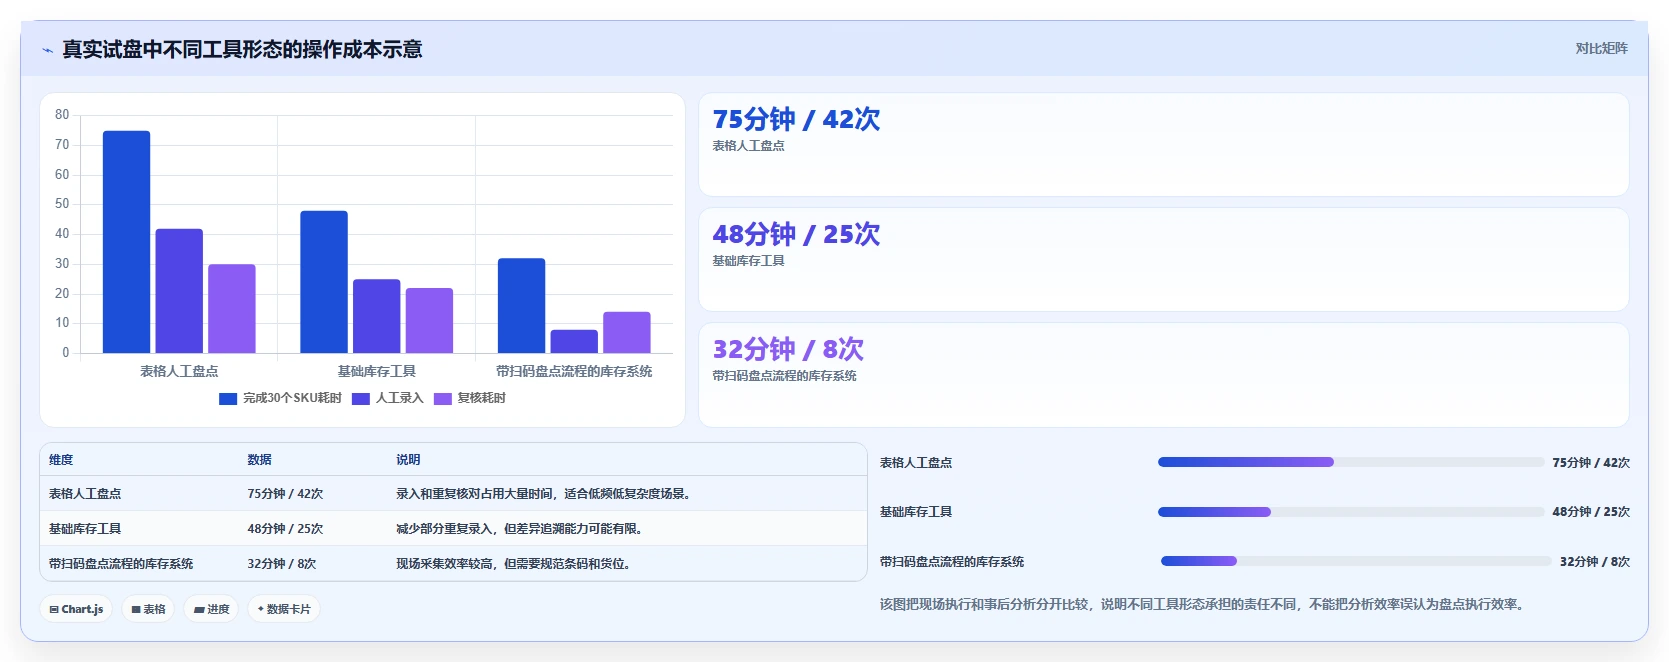
Task: Click the 带扫码盘点流程的库存系统 caption in the third card
Action: 784,376
